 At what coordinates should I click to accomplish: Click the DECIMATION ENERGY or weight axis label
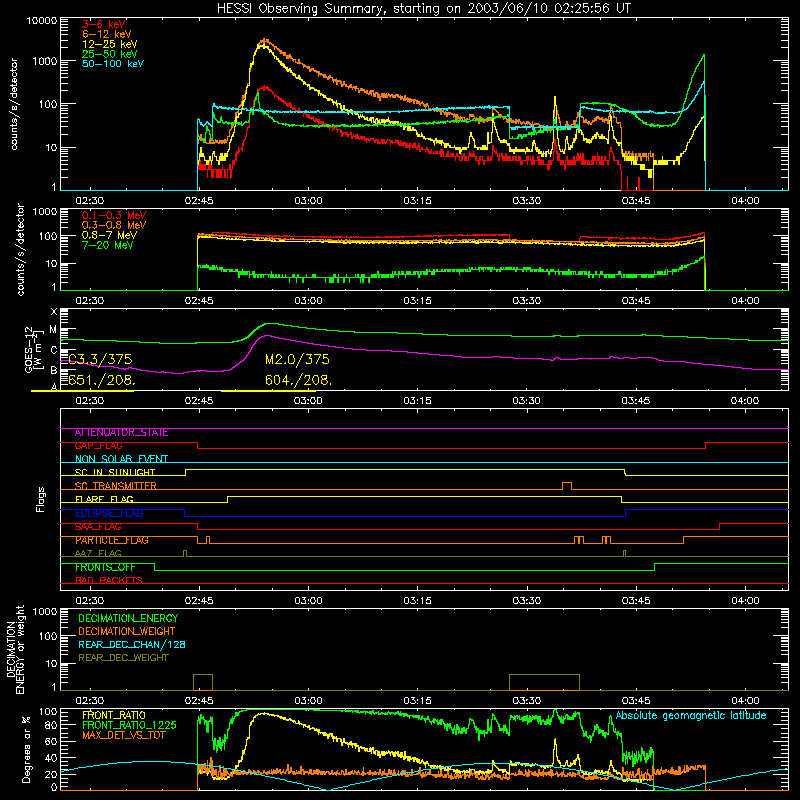[x=15, y=649]
